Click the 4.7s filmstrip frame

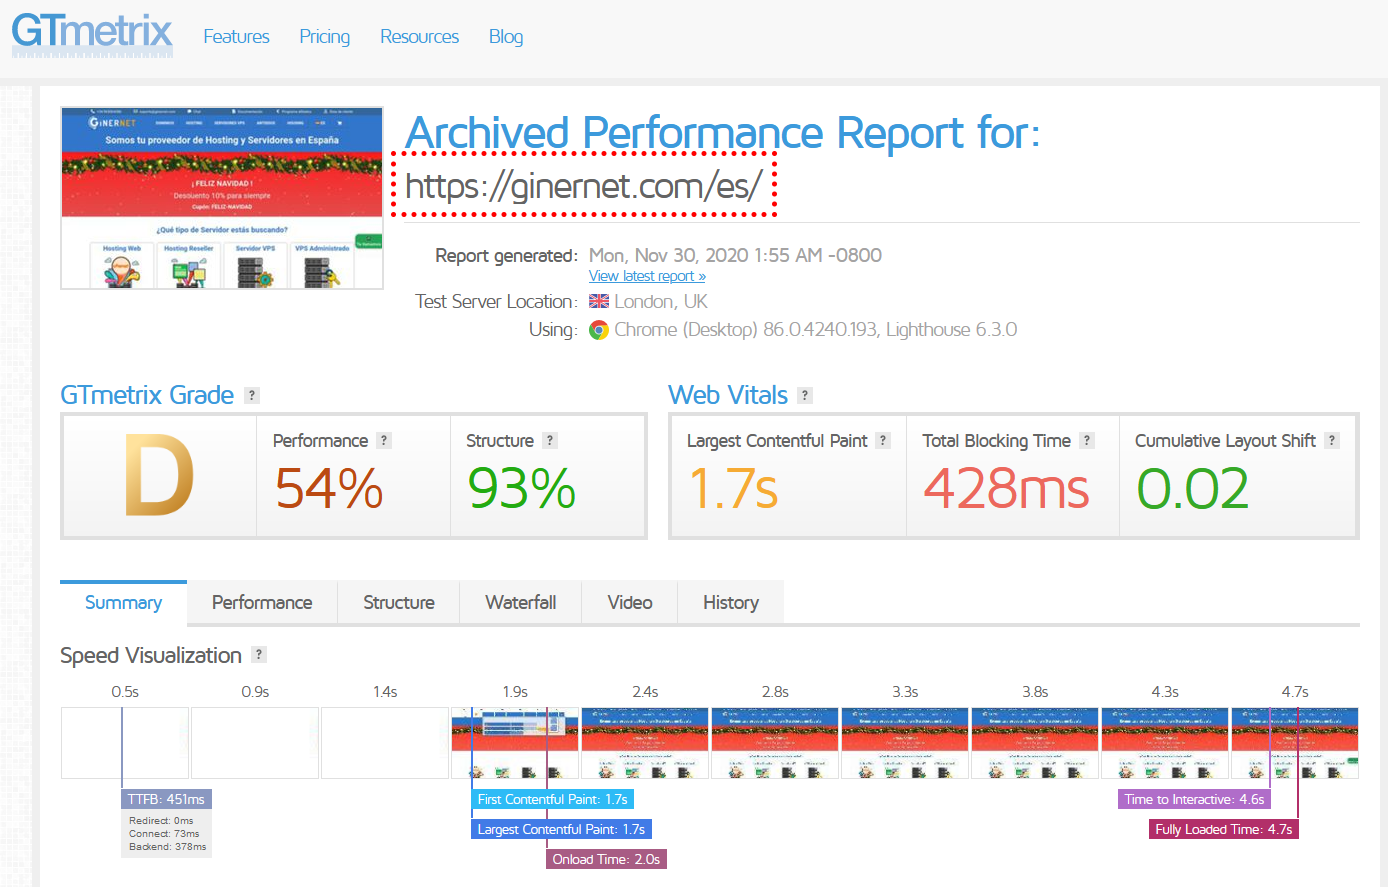click(1295, 743)
